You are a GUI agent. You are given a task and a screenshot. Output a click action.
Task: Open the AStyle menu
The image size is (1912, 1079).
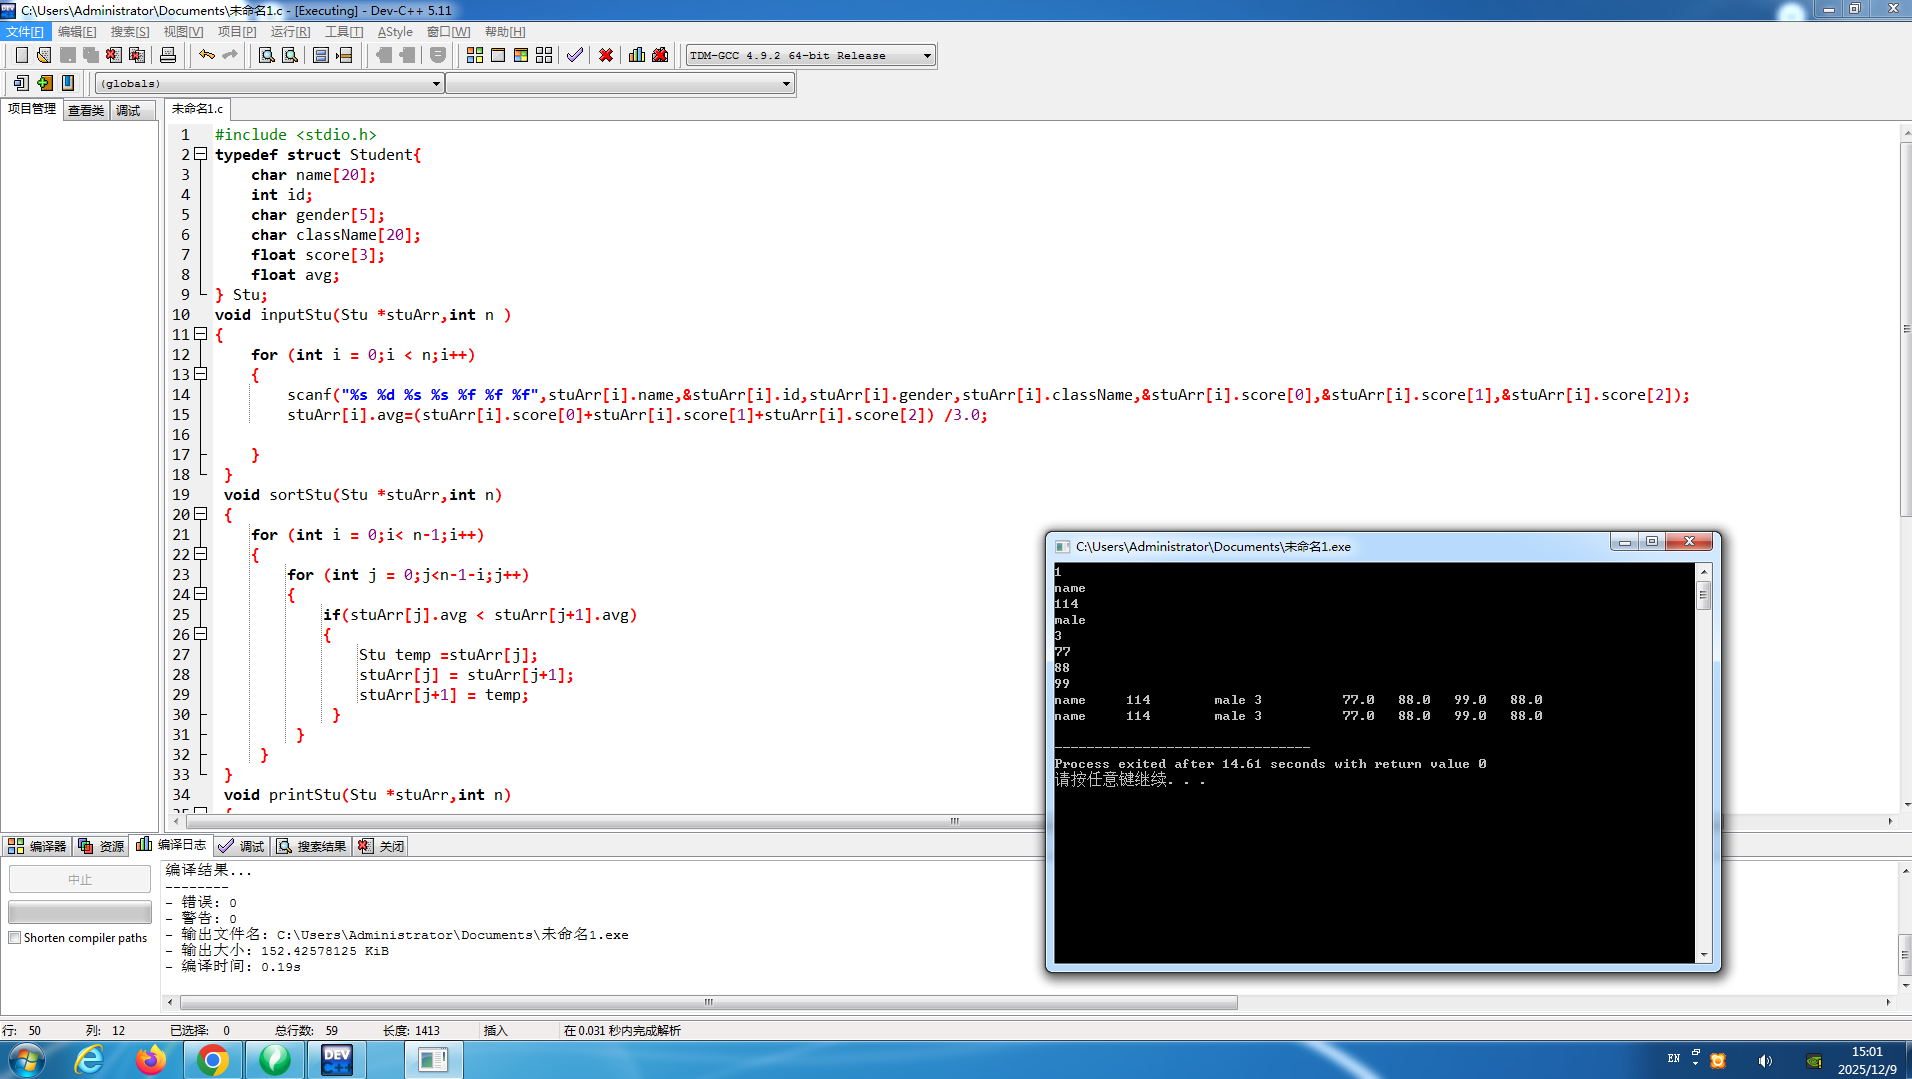click(395, 32)
